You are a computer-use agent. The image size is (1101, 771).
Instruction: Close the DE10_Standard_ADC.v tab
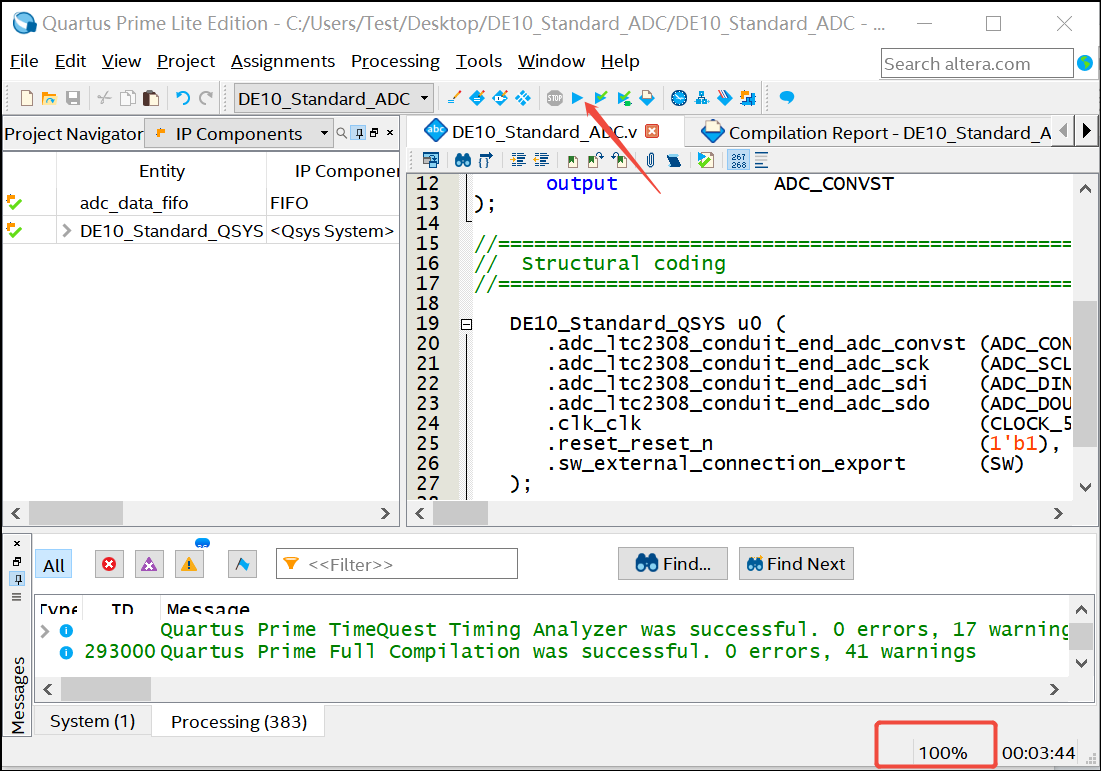point(652,131)
